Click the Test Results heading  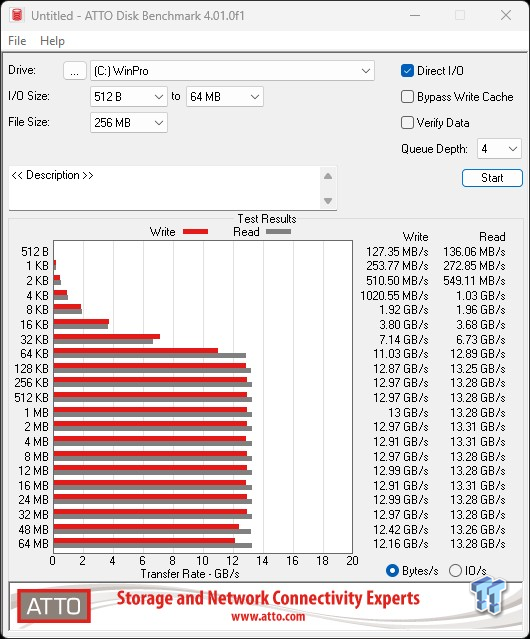[267, 219]
